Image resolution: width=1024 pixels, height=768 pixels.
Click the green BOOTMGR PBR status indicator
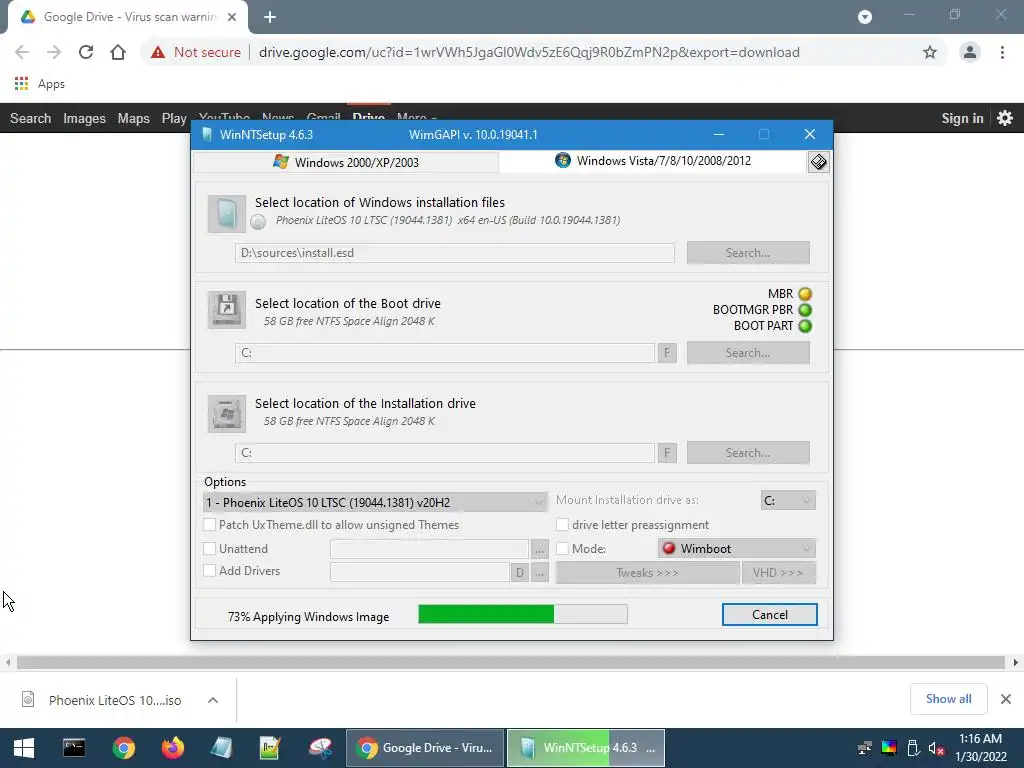(805, 310)
